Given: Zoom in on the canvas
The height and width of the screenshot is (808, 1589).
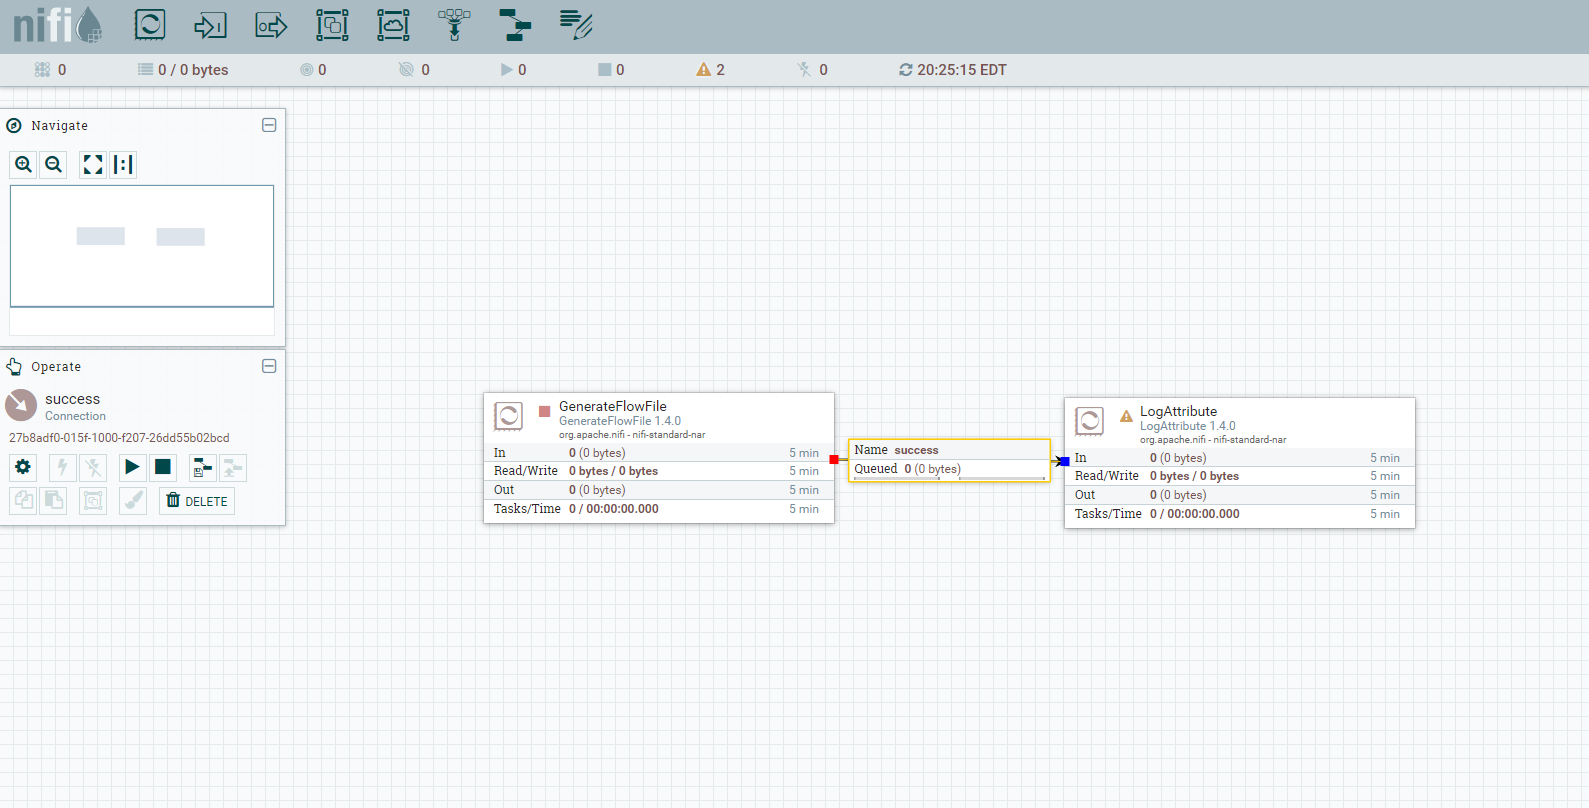Looking at the screenshot, I should tap(23, 164).
